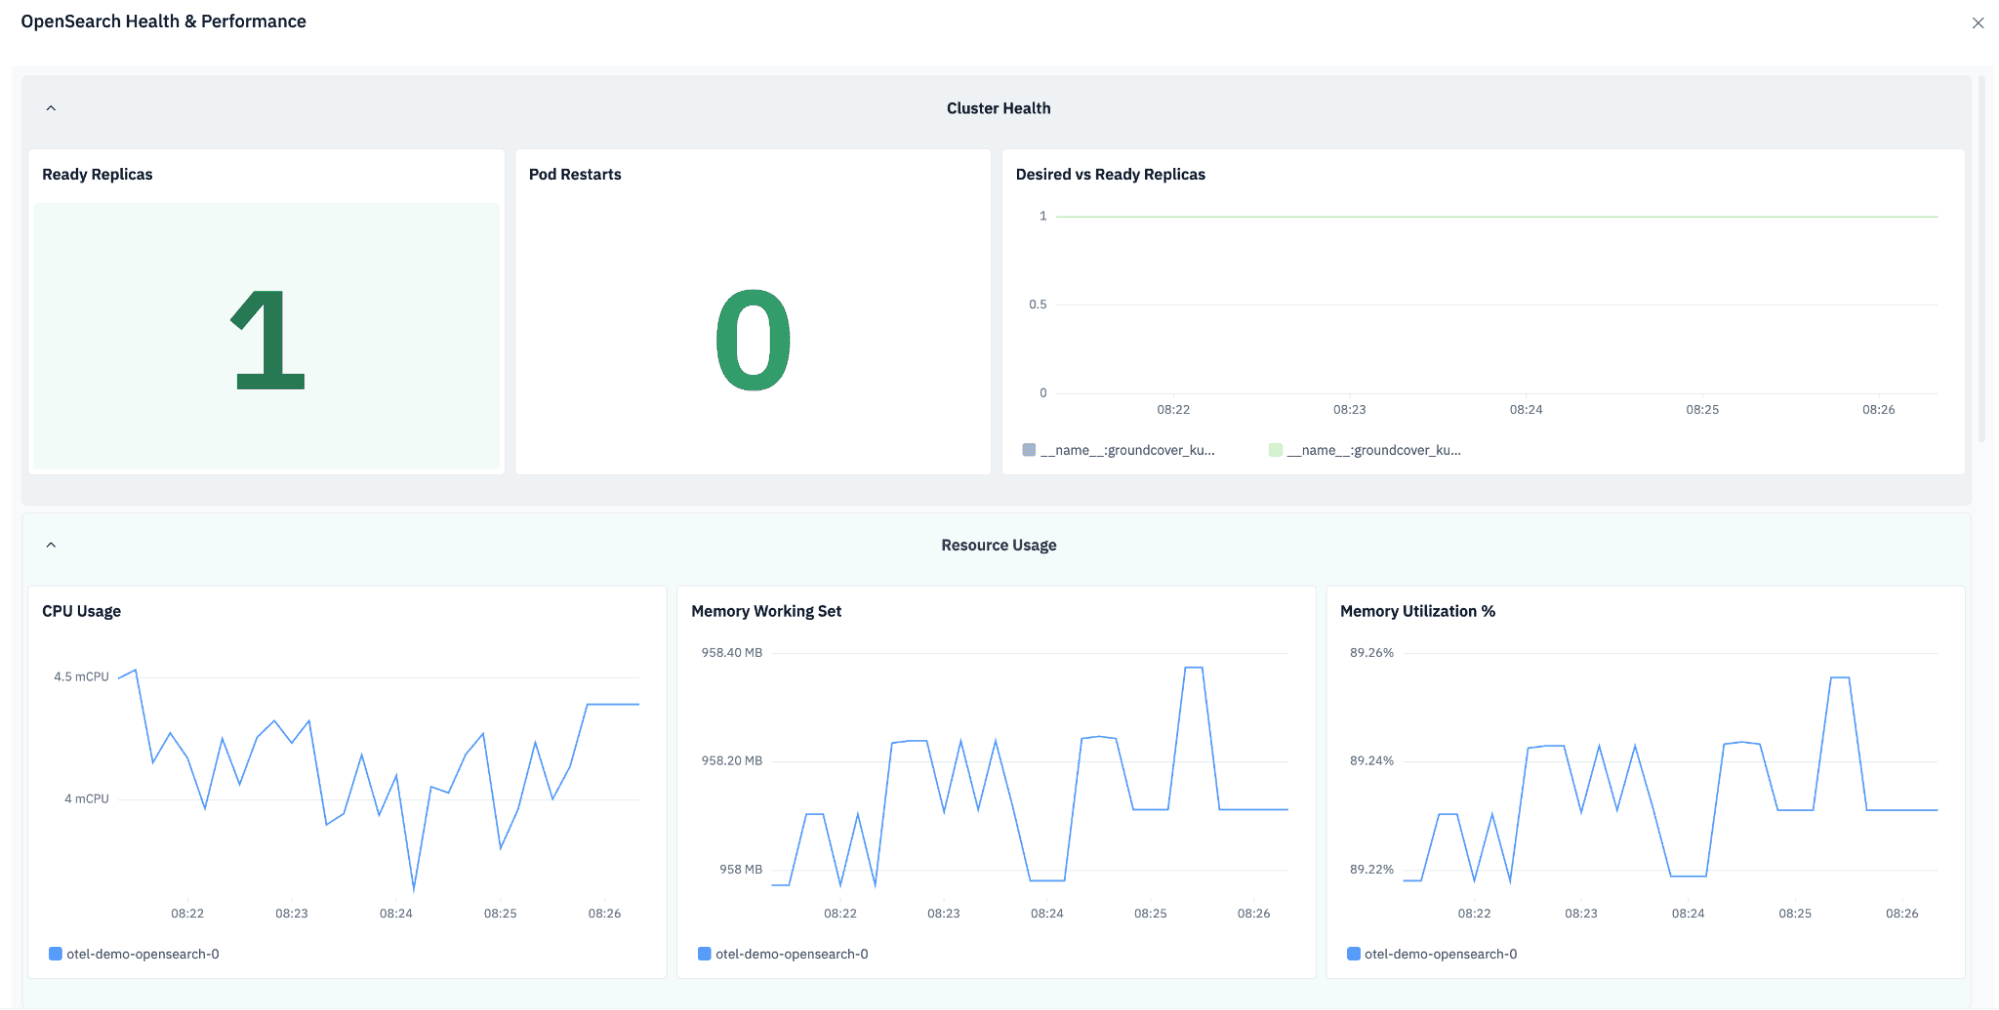Viewport: 1999px width, 1010px height.
Task: Toggle CPU Usage legend swatch for otel-demo-opensearch-0
Action: click(55, 954)
